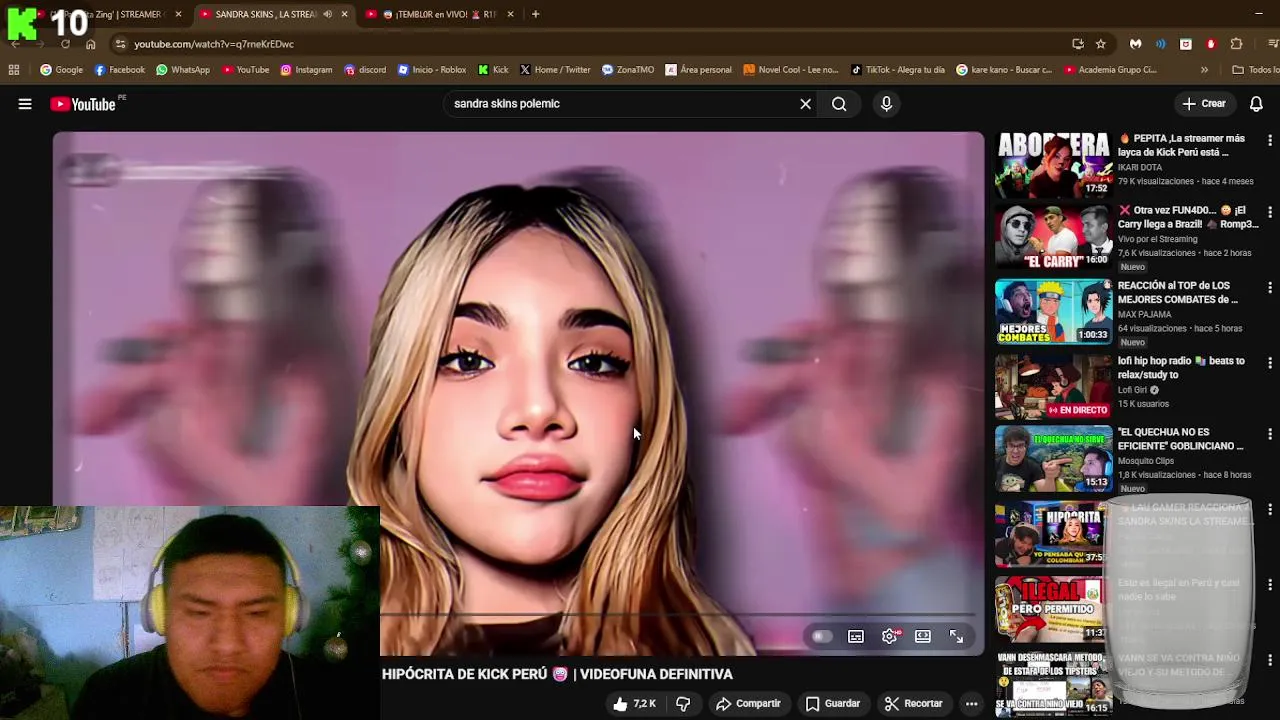
Task: Click the video progress bar
Action: coord(676,615)
